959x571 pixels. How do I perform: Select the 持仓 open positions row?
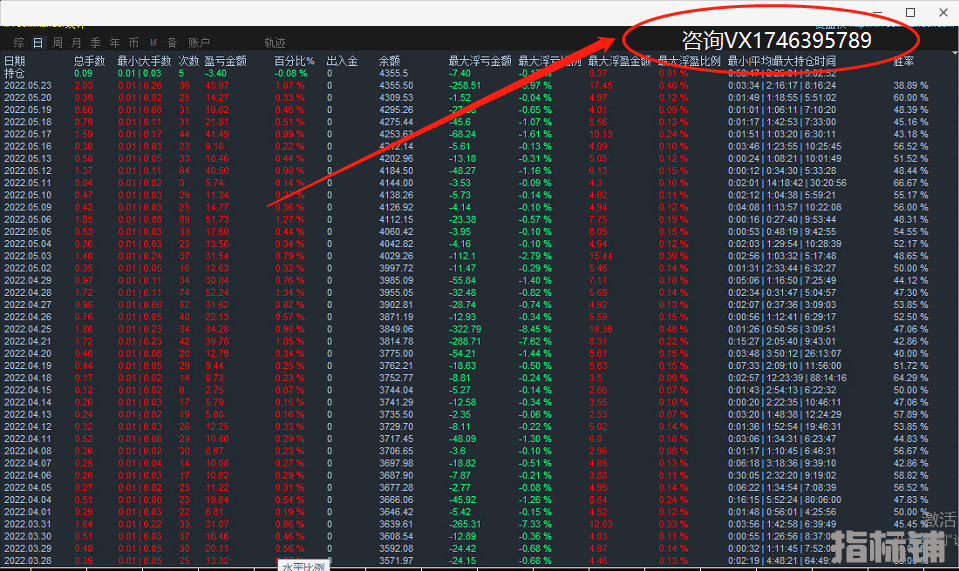click(x=15, y=73)
